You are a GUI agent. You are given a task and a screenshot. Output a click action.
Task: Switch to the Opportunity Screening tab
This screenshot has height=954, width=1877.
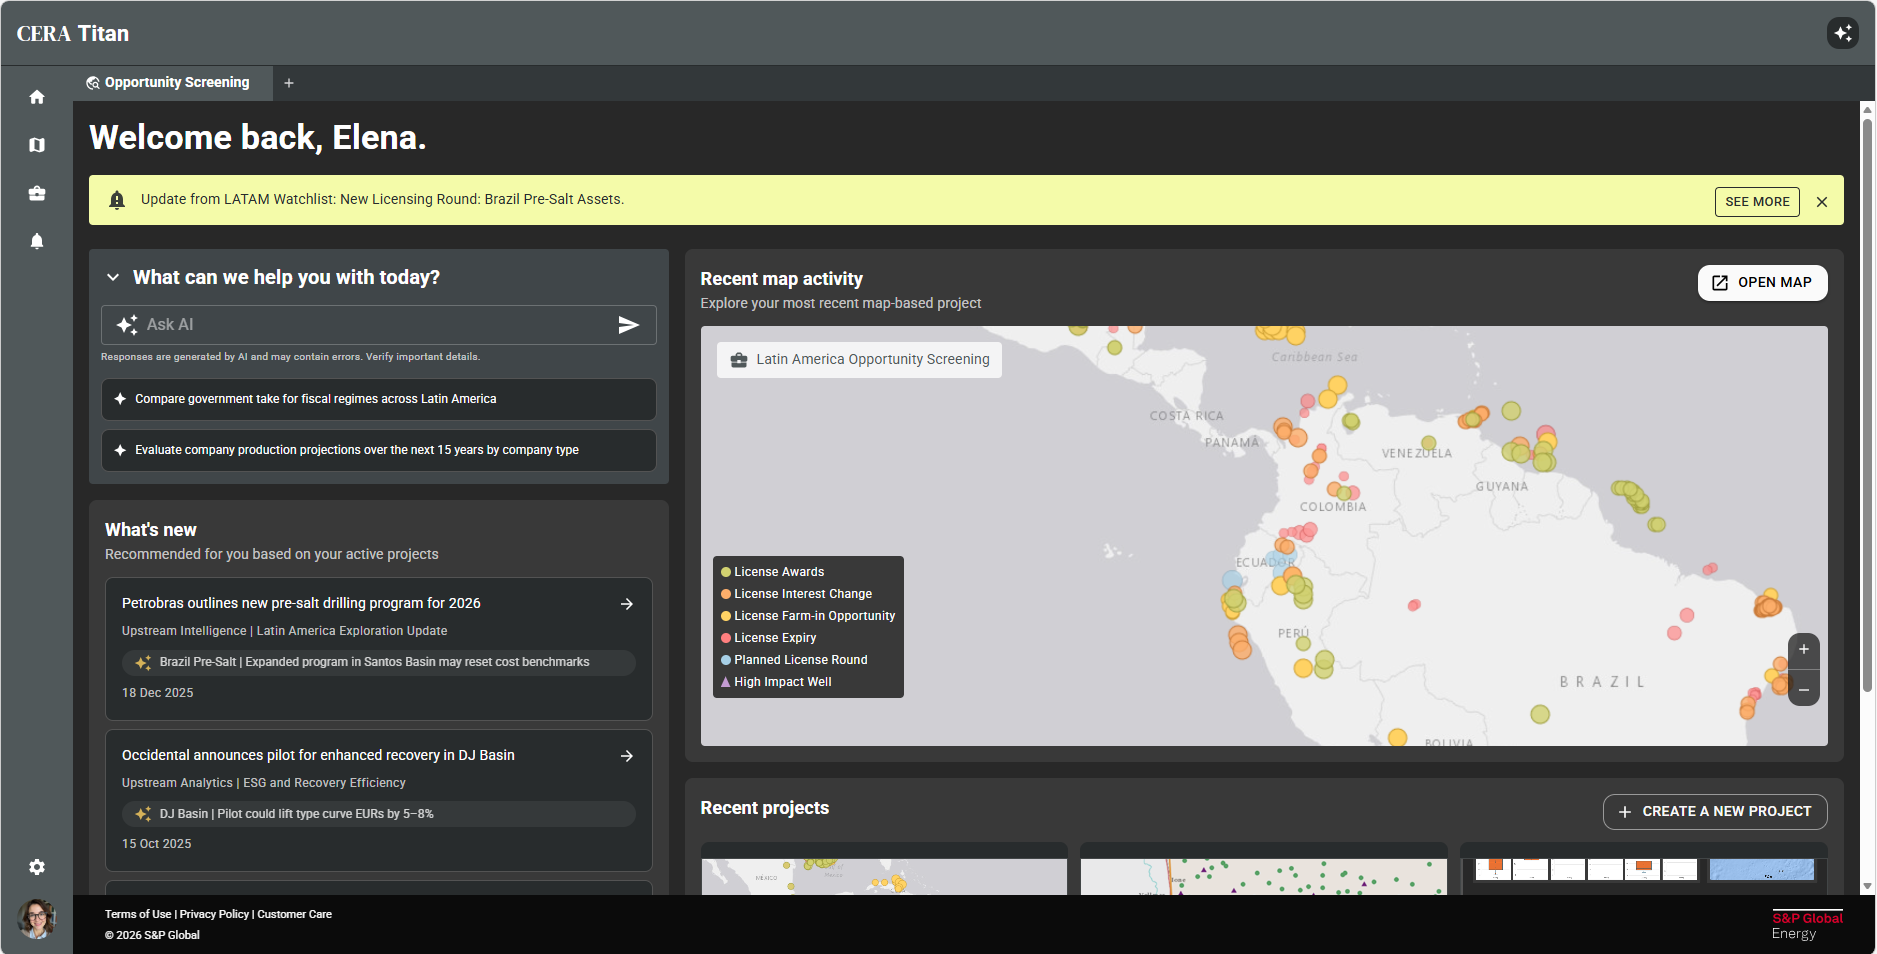173,83
